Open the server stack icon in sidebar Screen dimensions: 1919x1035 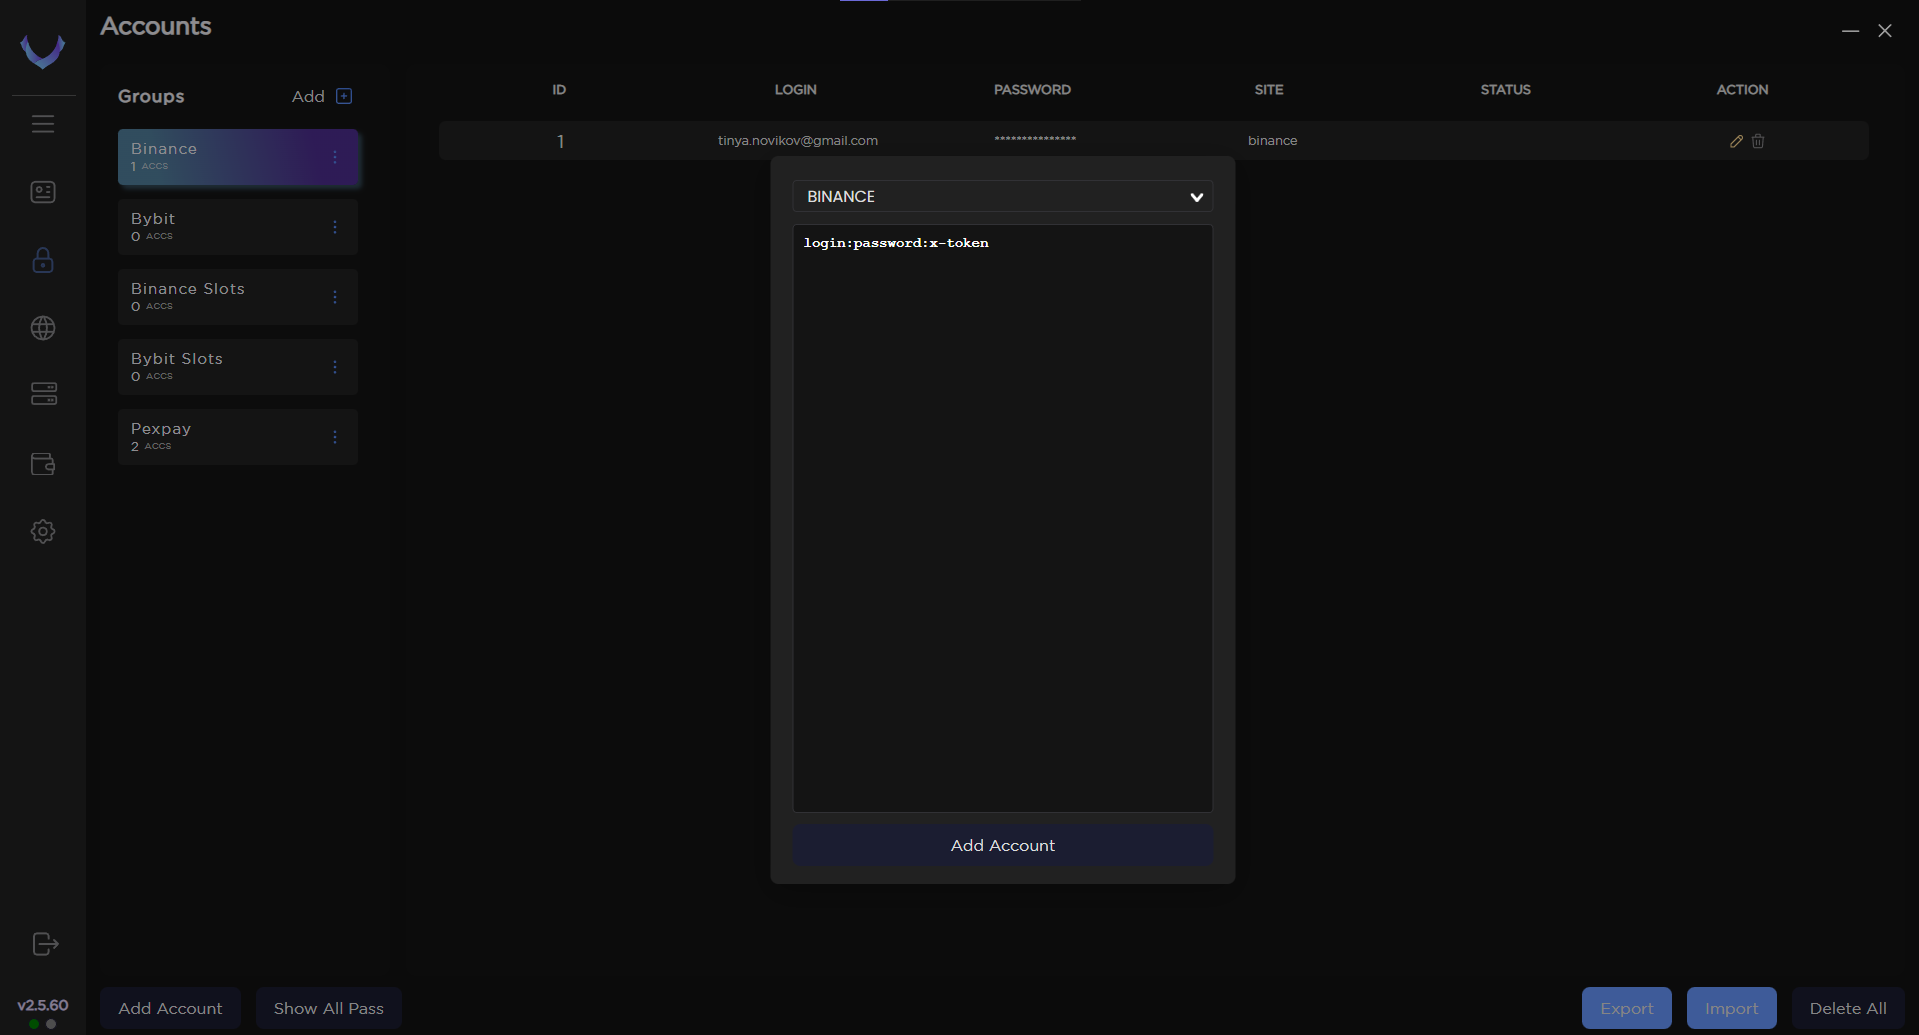(x=43, y=395)
